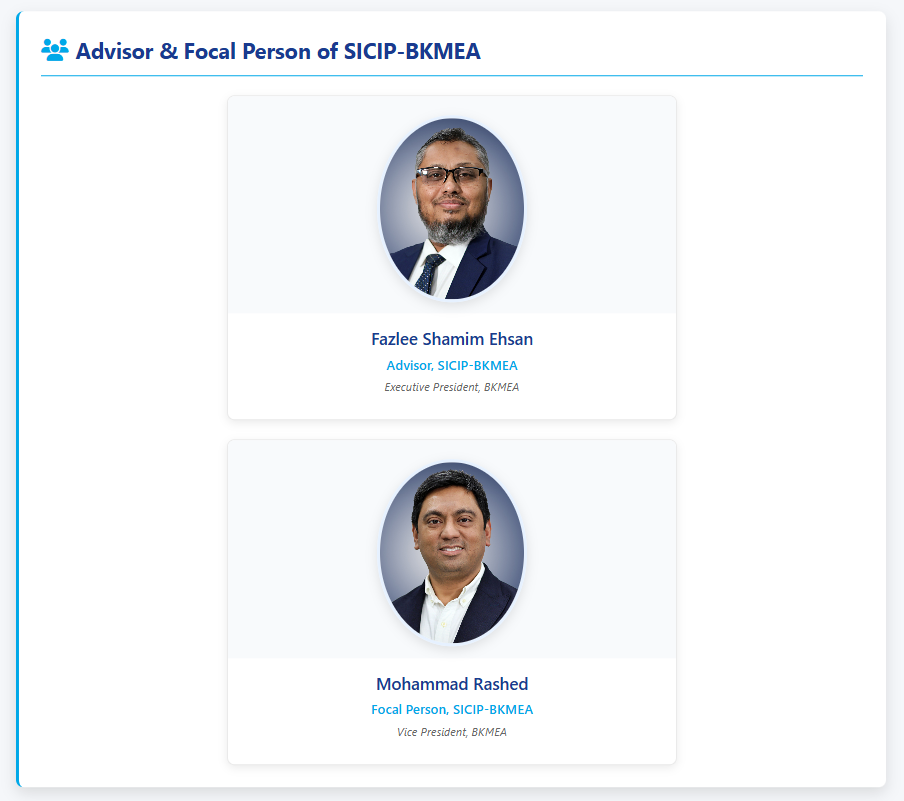Click the name Mohammad Rashed
The height and width of the screenshot is (801, 904).
(452, 684)
